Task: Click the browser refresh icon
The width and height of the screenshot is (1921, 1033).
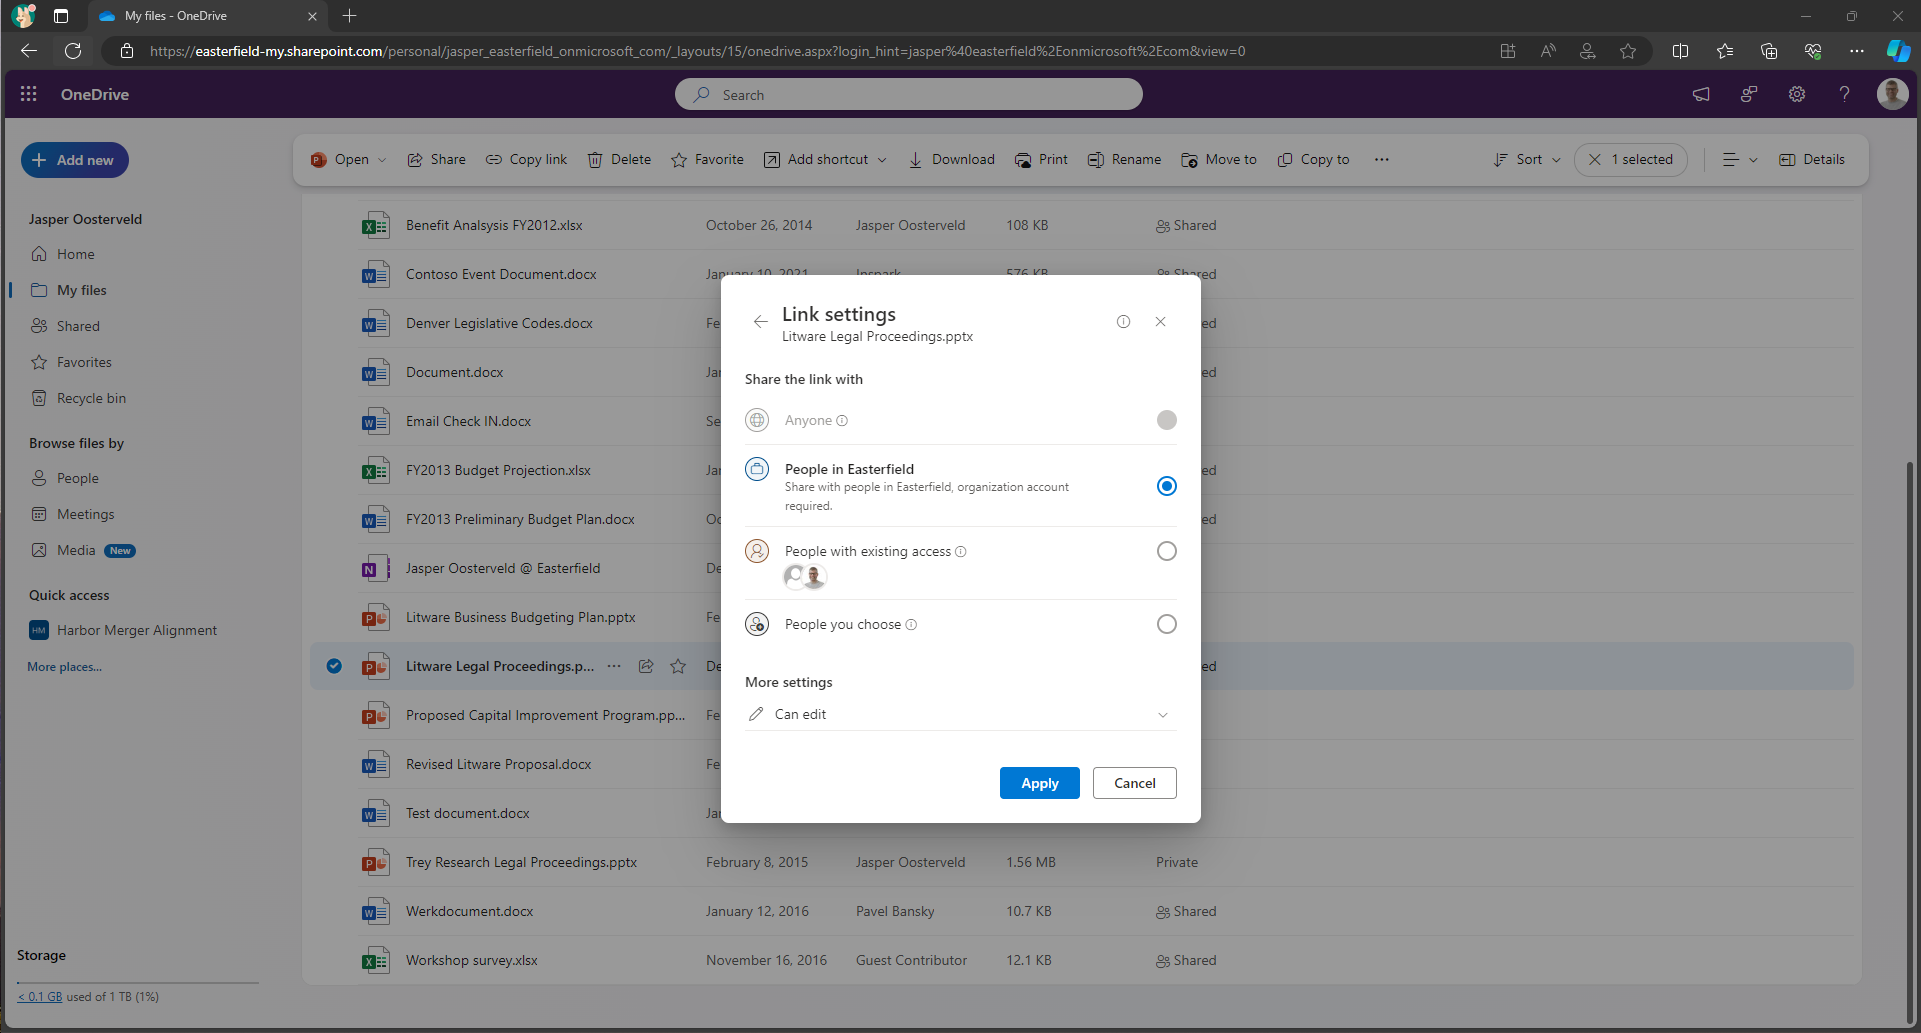Action: click(x=73, y=51)
